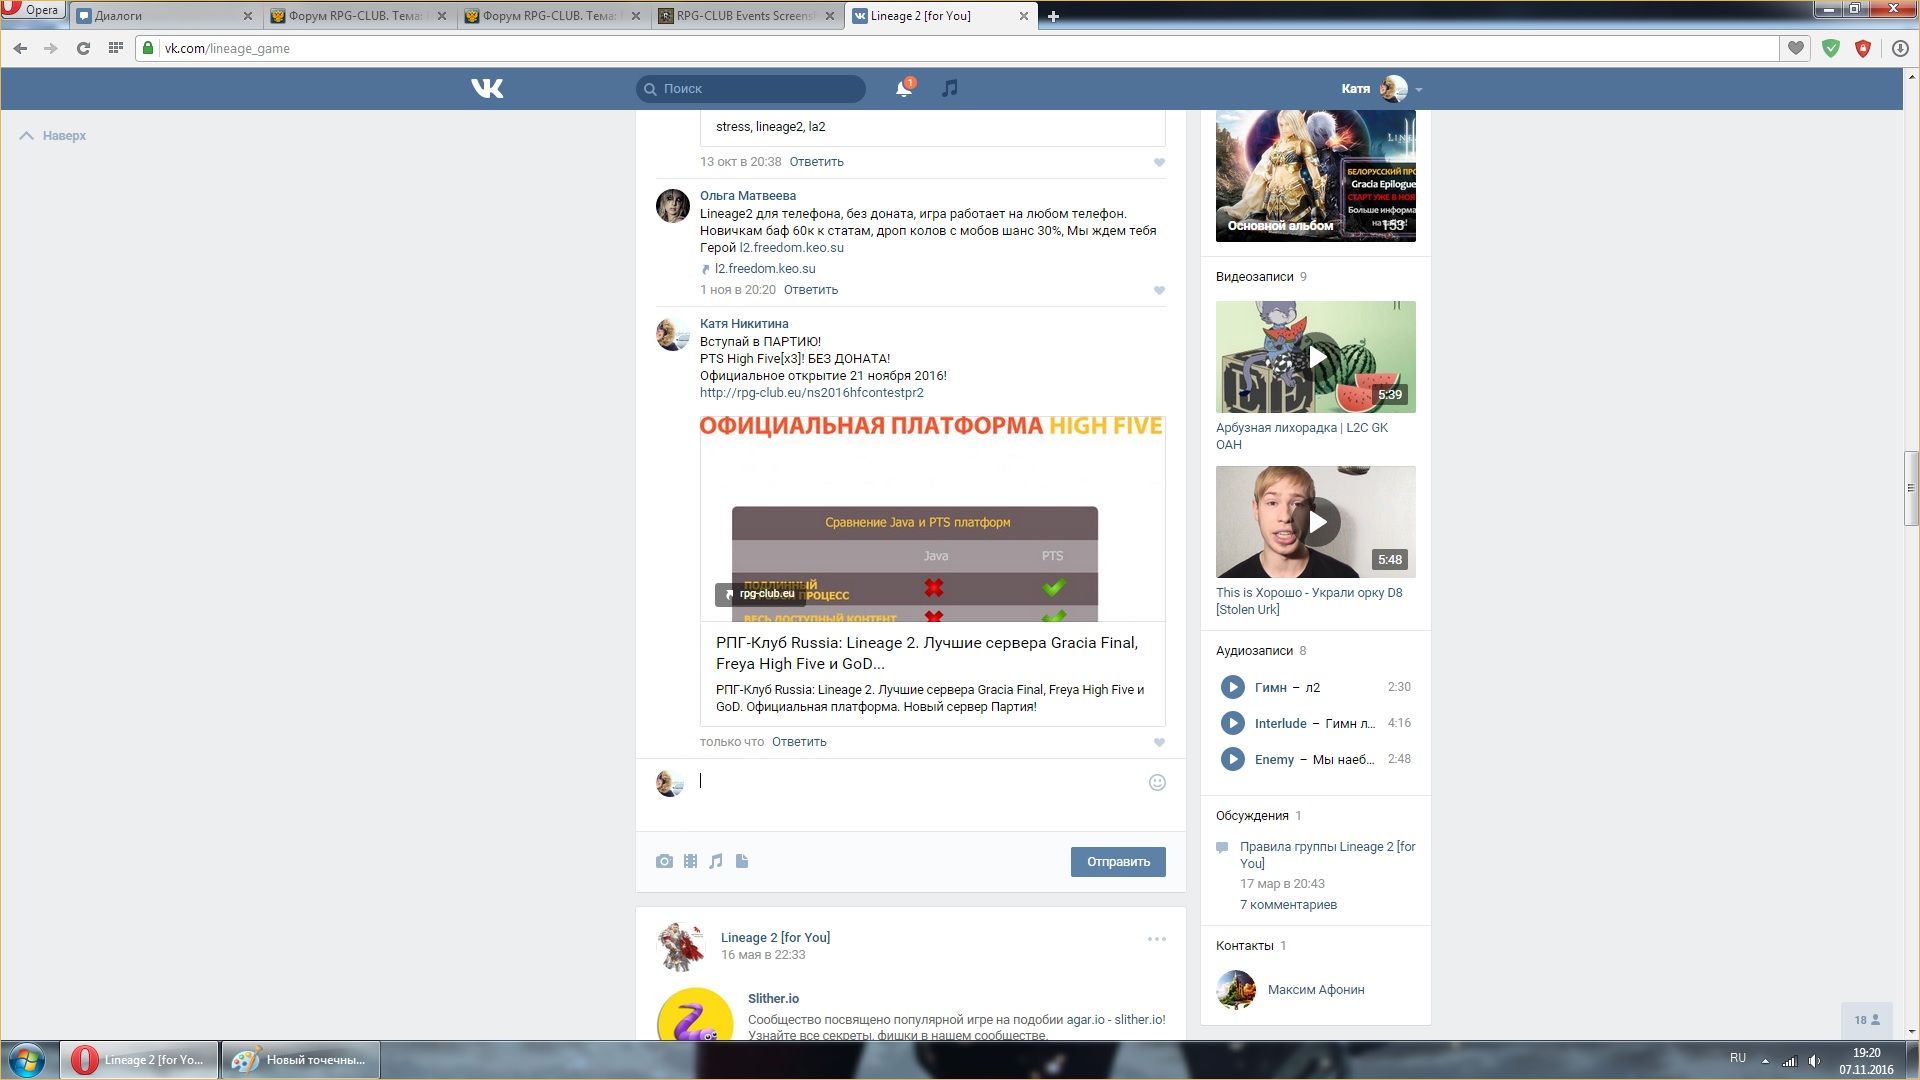Open a new browser tab with plus

click(x=1053, y=16)
